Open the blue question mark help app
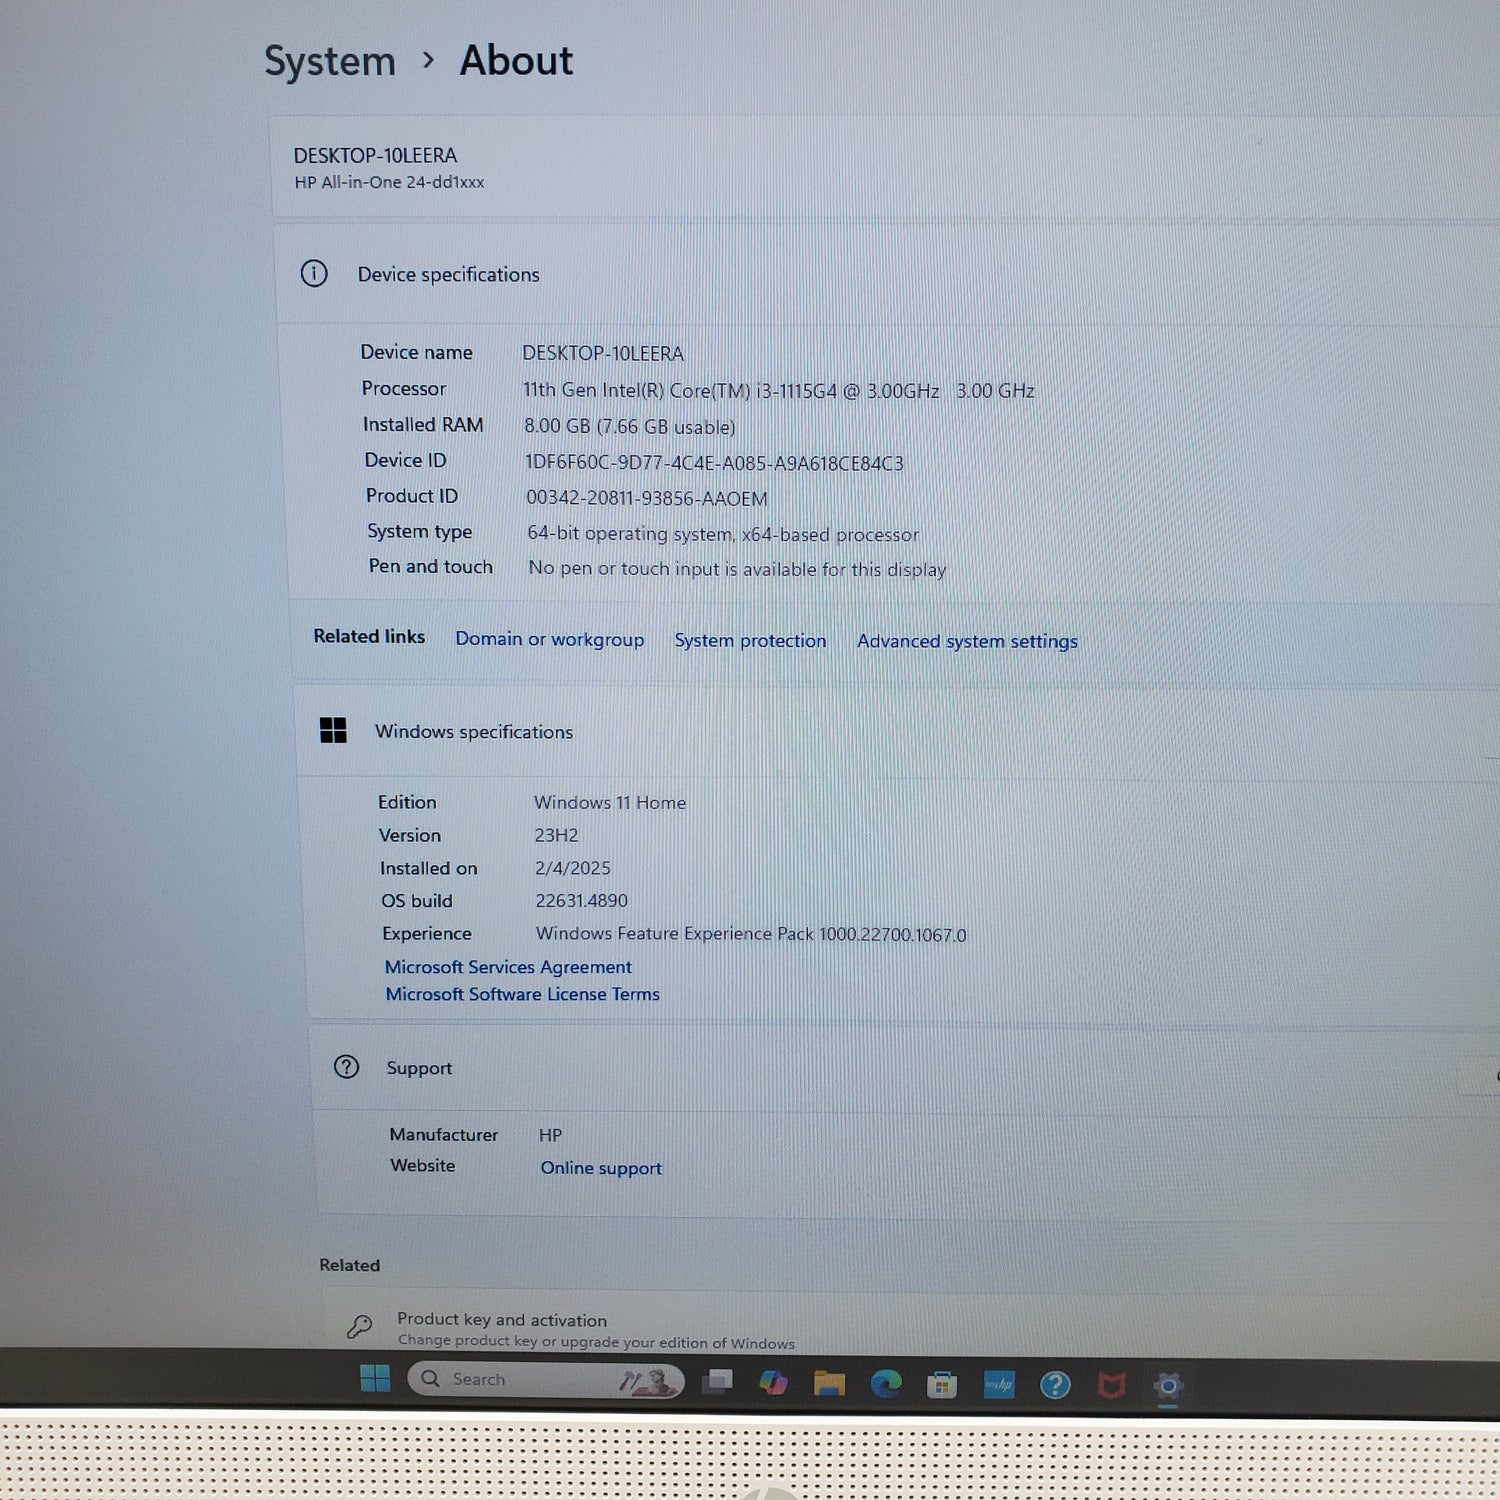This screenshot has height=1500, width=1500. point(1055,1385)
